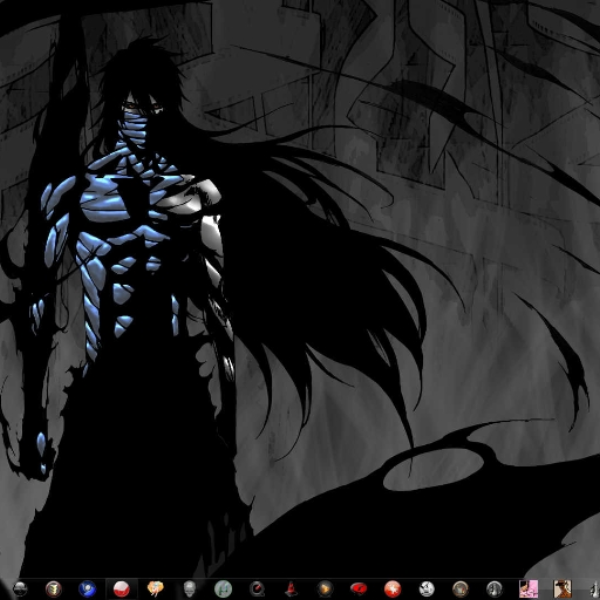Launch the bronze-ringed orb near the taskbar's right
This screenshot has height=600, width=600.
coord(460,589)
